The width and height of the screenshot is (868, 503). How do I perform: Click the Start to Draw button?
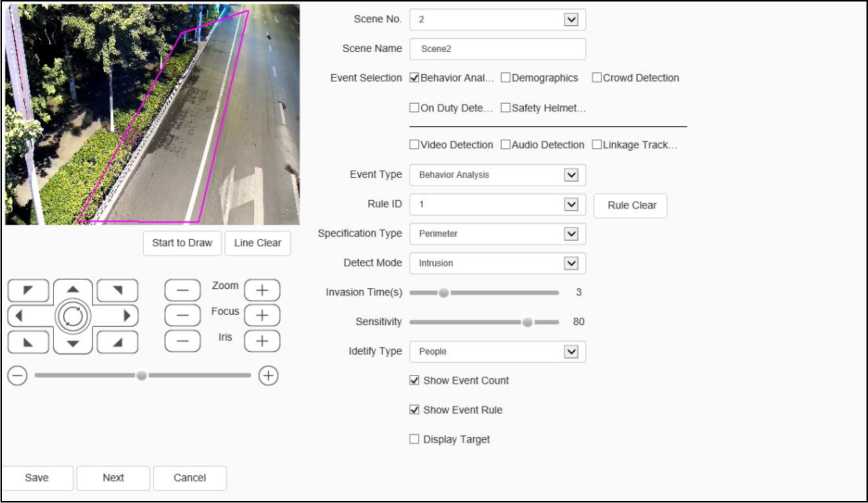[x=182, y=243]
